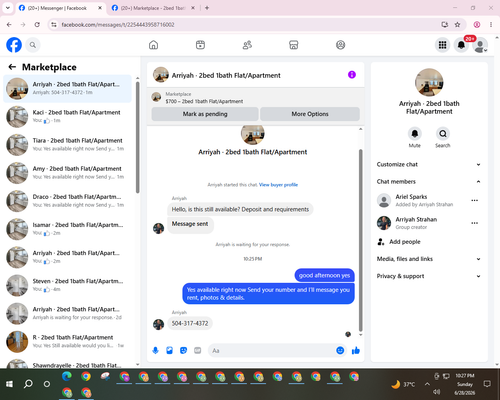This screenshot has width=500, height=400.
Task: Open the nine-dot Menu grid
Action: 442,45
